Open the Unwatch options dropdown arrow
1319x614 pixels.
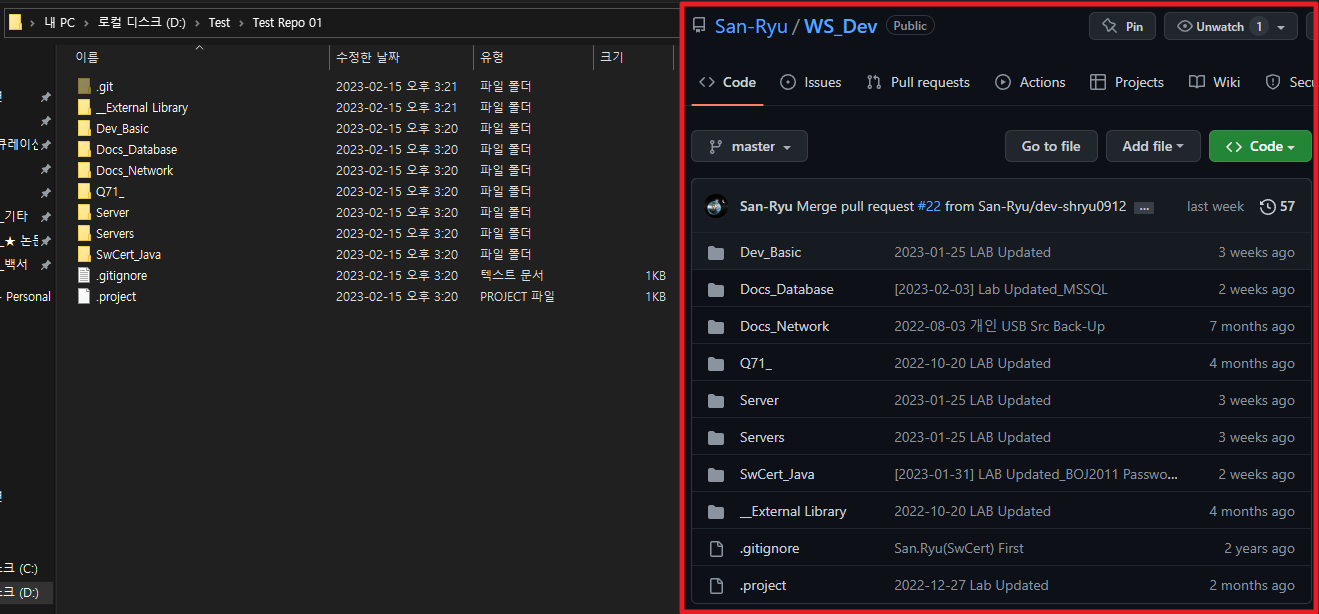tap(1282, 27)
